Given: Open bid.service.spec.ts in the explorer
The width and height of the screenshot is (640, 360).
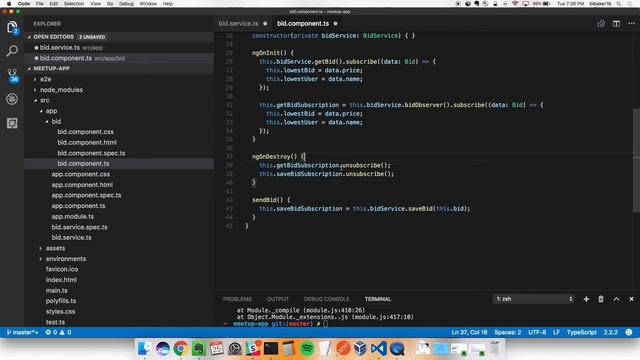Looking at the screenshot, I should coord(80,227).
